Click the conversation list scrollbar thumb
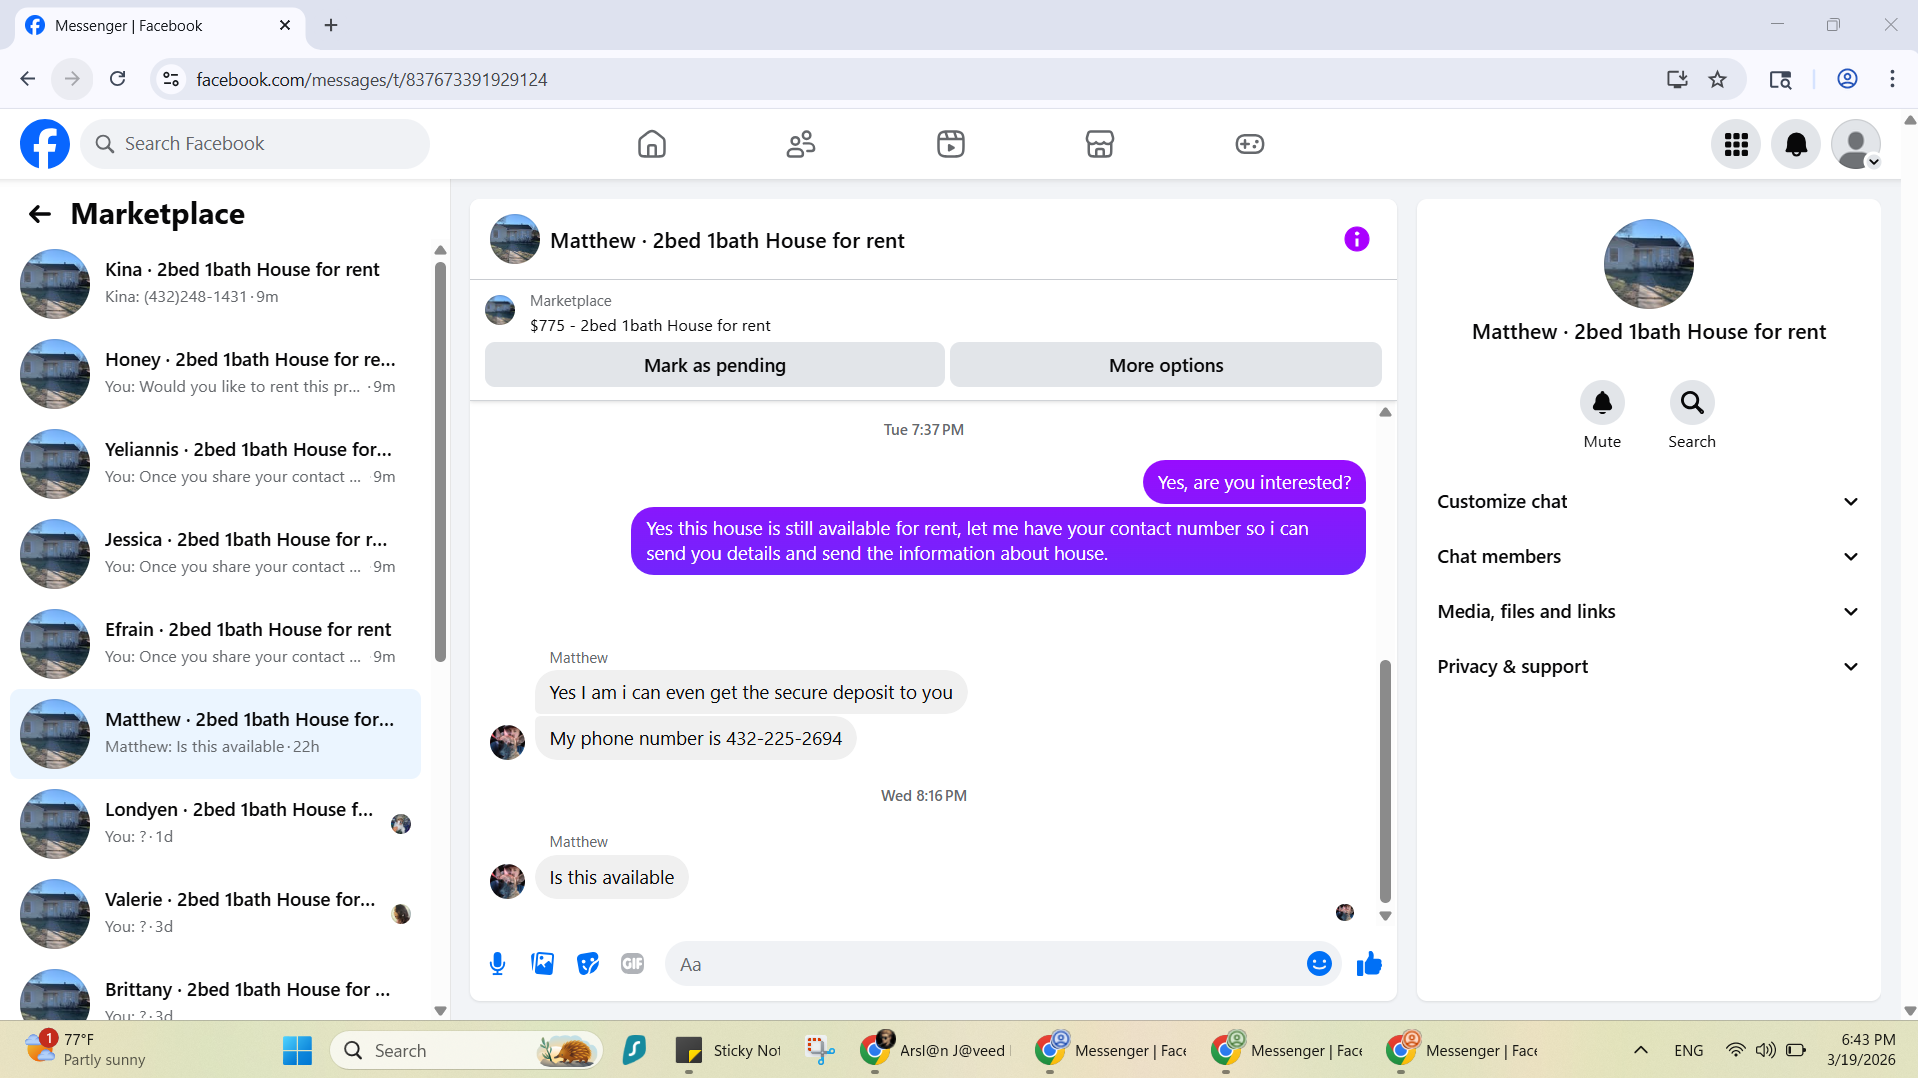The height and width of the screenshot is (1078, 1918). click(440, 461)
